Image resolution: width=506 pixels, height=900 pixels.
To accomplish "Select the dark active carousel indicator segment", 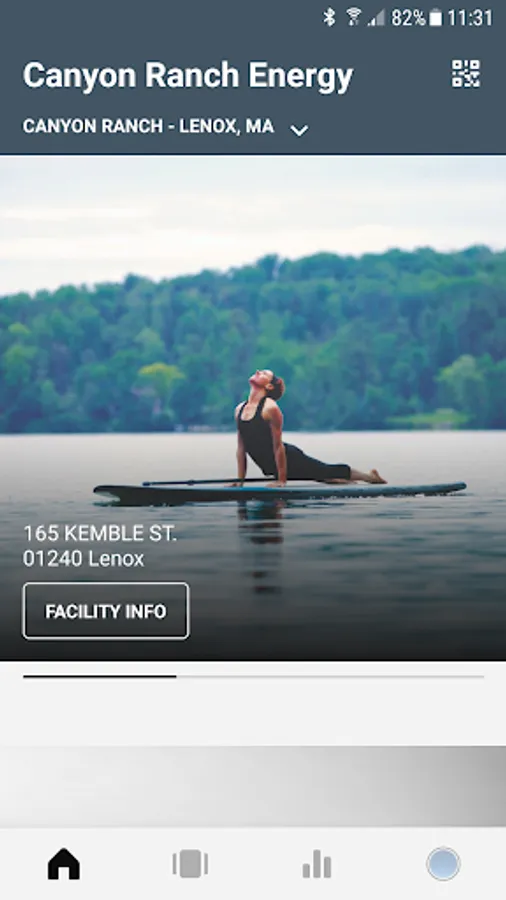I will pyautogui.click(x=100, y=677).
